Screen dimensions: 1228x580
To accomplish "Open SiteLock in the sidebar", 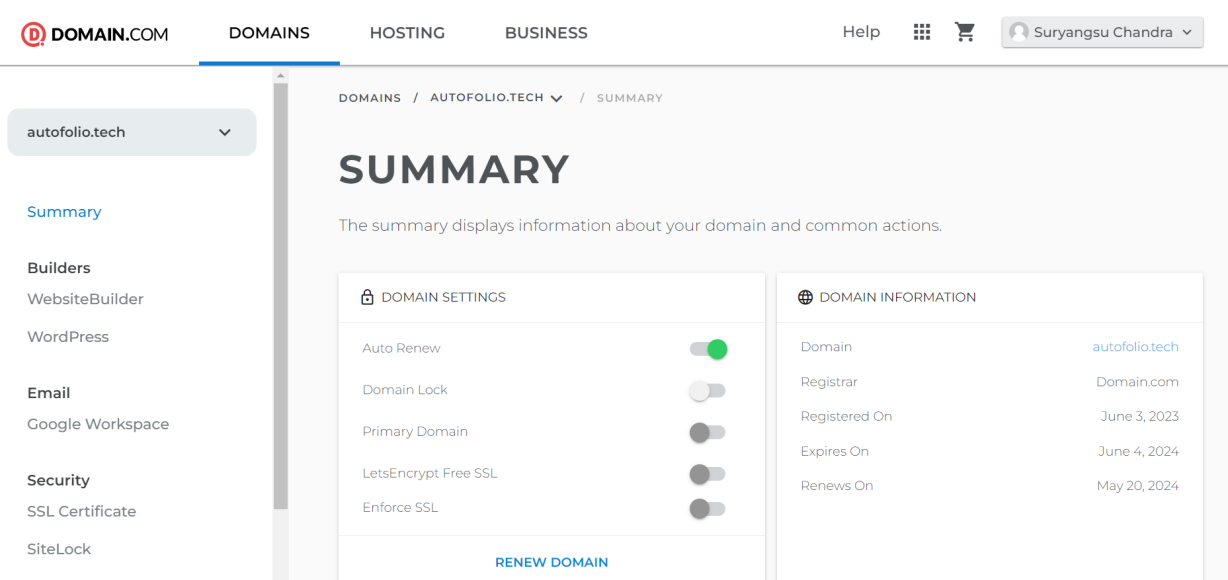I will (59, 549).
